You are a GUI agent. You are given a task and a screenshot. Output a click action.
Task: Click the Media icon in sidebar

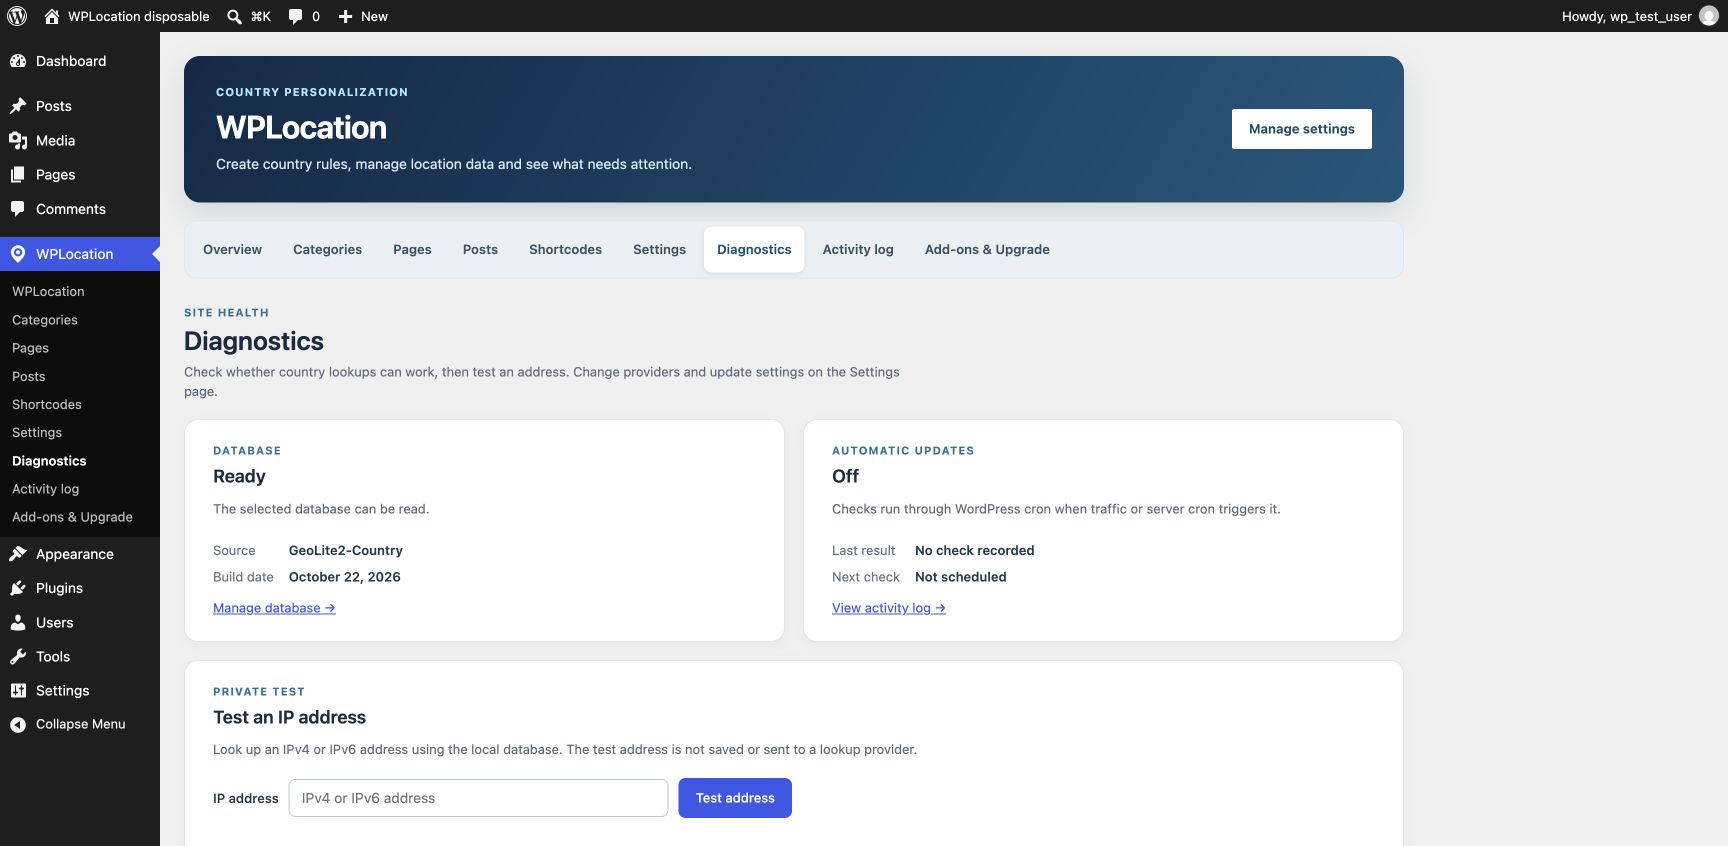tap(18, 141)
